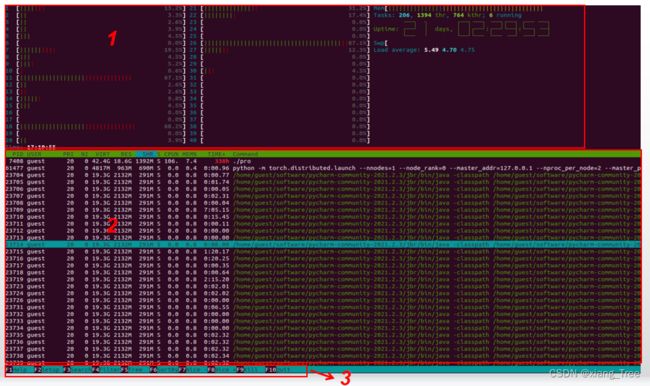Select process row with PID 23710
650x386 pixels.
coord(323,217)
